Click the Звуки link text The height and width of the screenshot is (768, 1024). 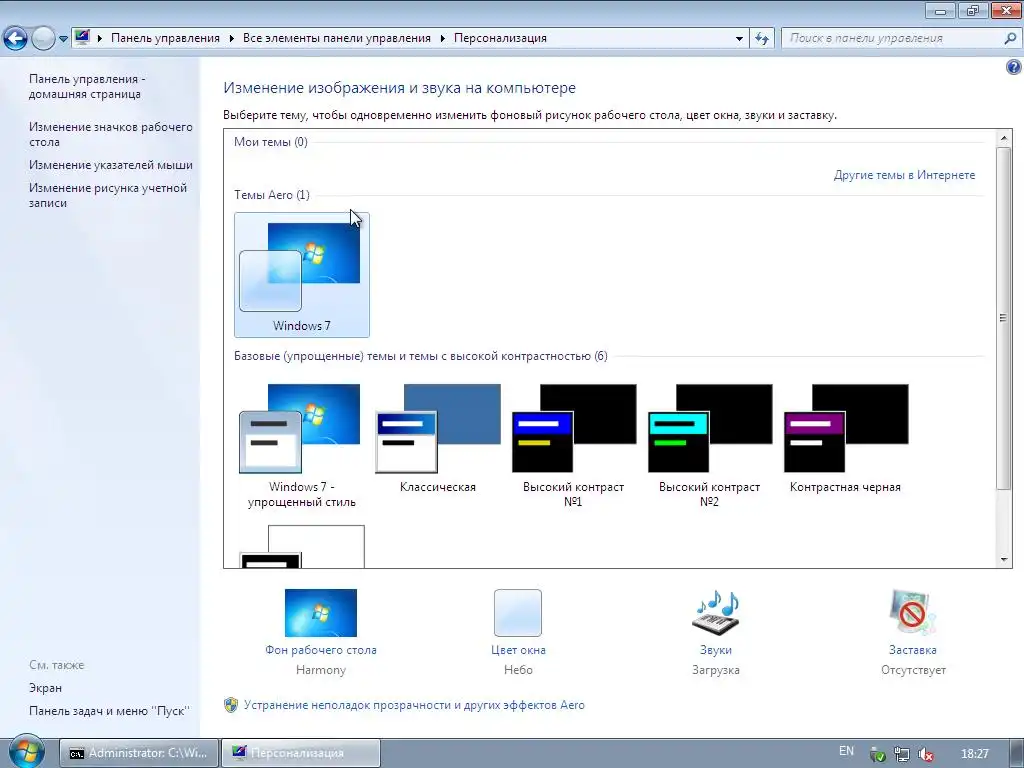(716, 650)
